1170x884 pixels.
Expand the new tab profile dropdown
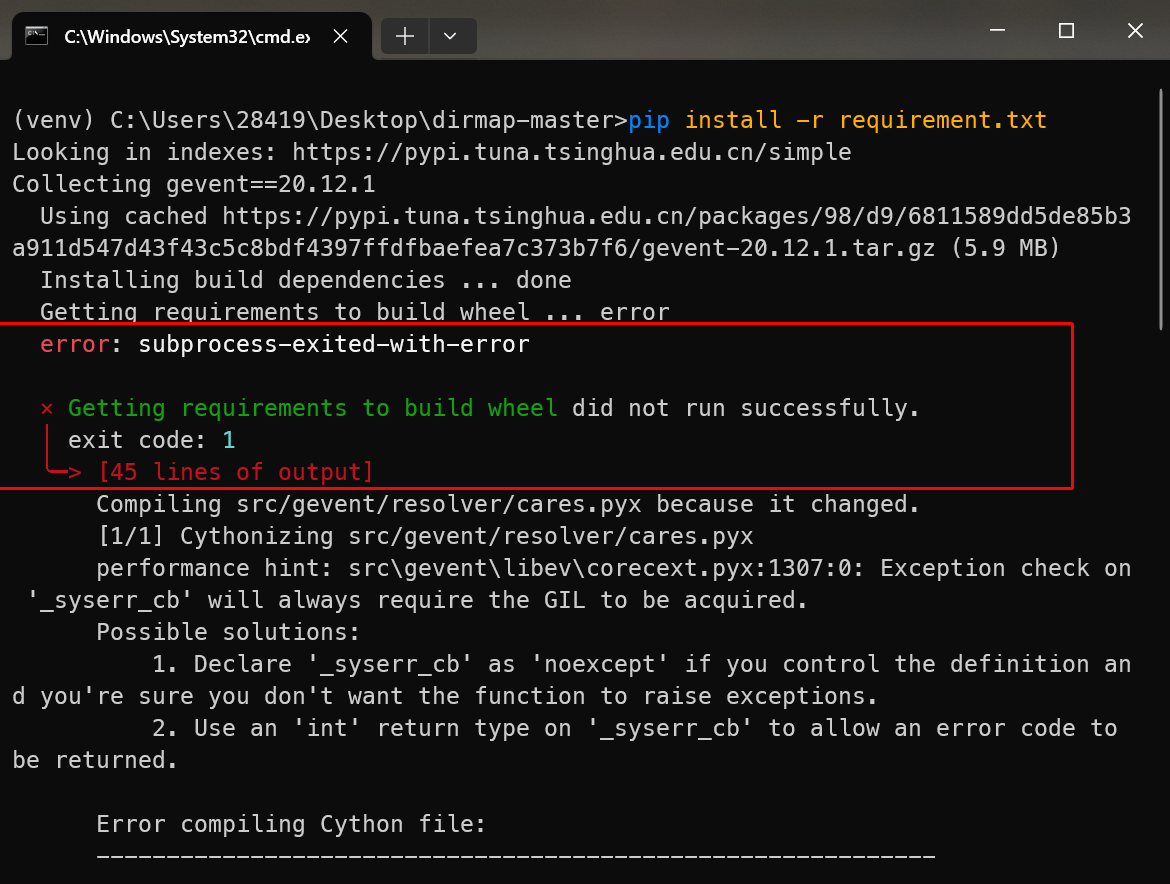point(451,36)
